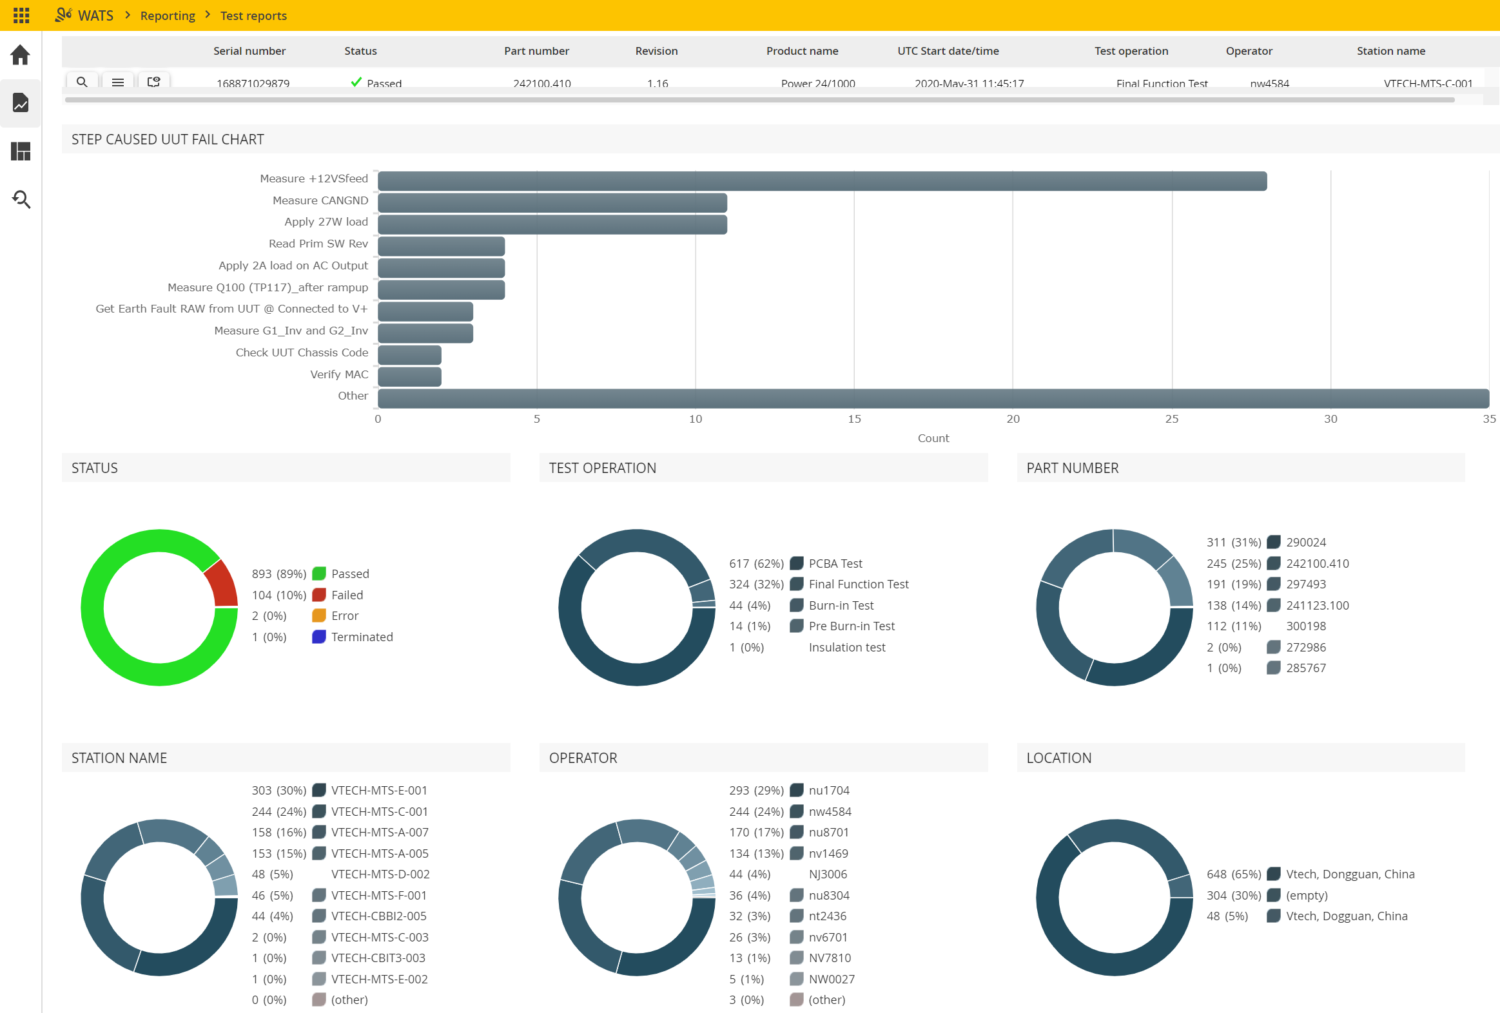Viewport: 1500px width, 1013px height.
Task: Toggle nu8701 operator legend swatch
Action: [797, 832]
